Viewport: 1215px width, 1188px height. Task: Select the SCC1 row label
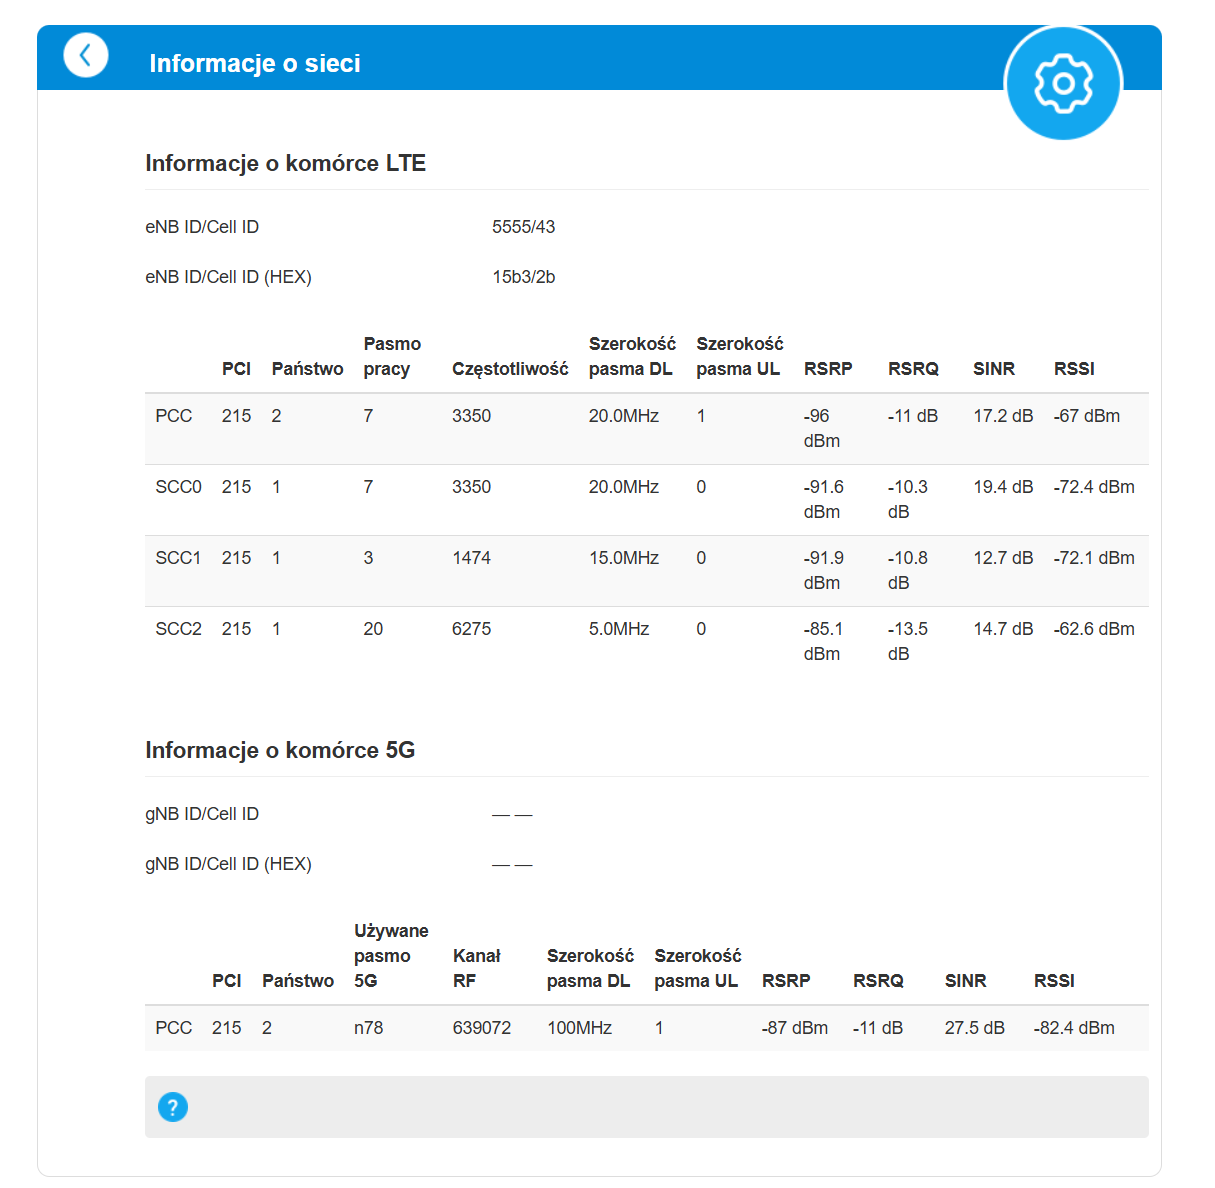178,558
